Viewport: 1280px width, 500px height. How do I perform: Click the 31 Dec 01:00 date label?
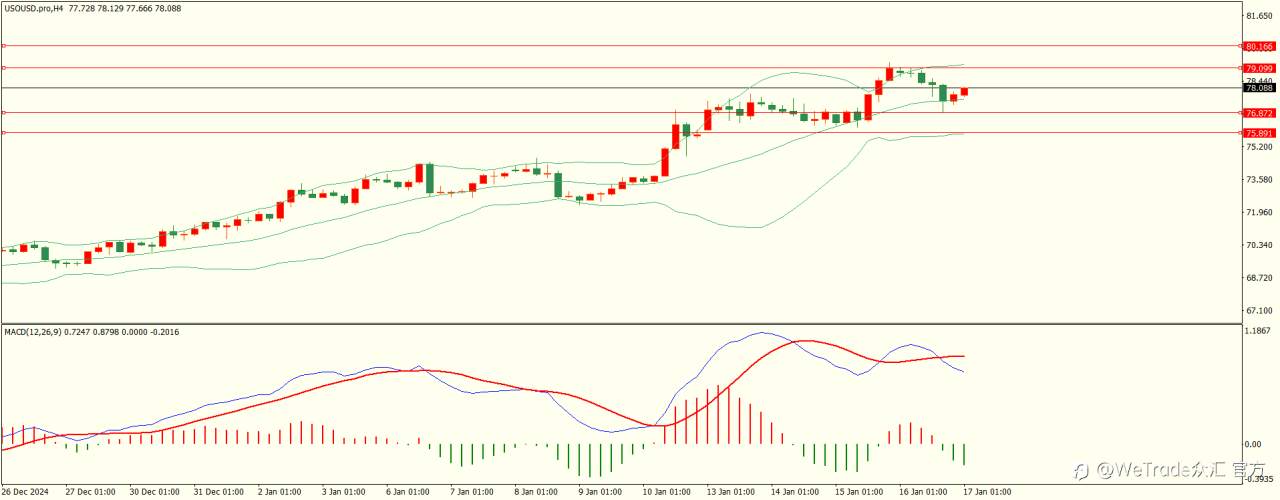[218, 492]
